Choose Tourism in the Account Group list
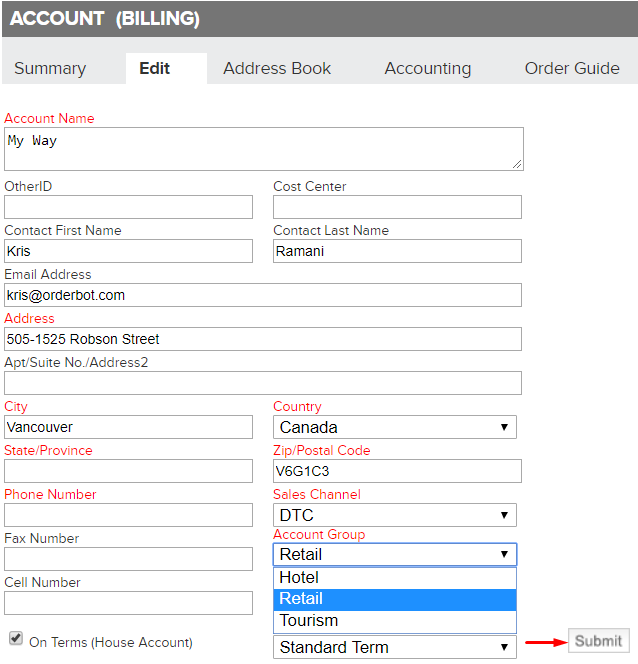Screen dimensions: 638x664 pos(395,621)
